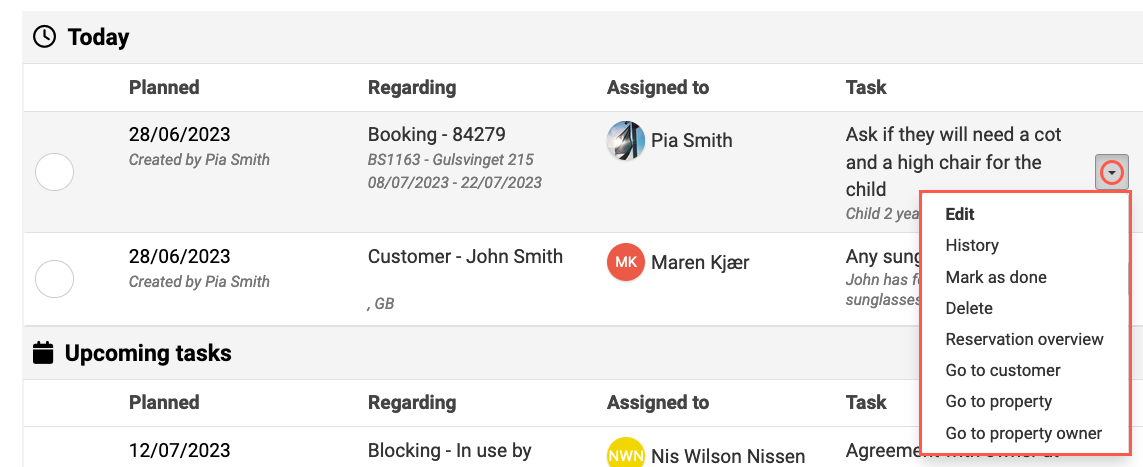Open the Customer - John Smith link

[x=465, y=256]
